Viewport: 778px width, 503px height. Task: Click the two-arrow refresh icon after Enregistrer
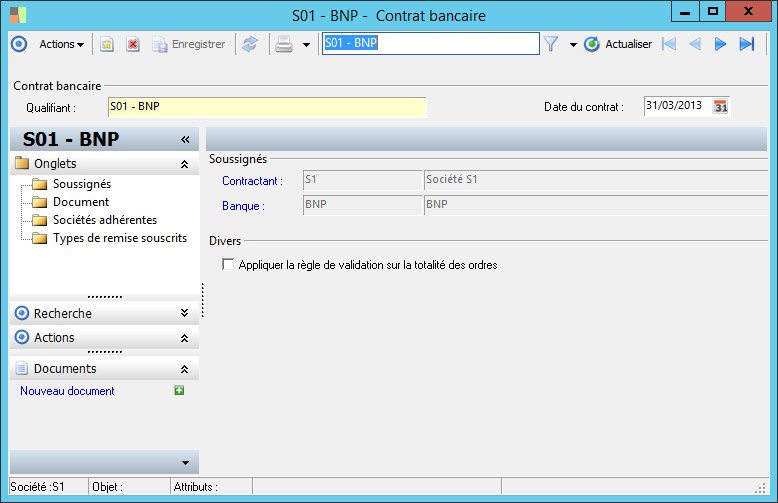[250, 44]
